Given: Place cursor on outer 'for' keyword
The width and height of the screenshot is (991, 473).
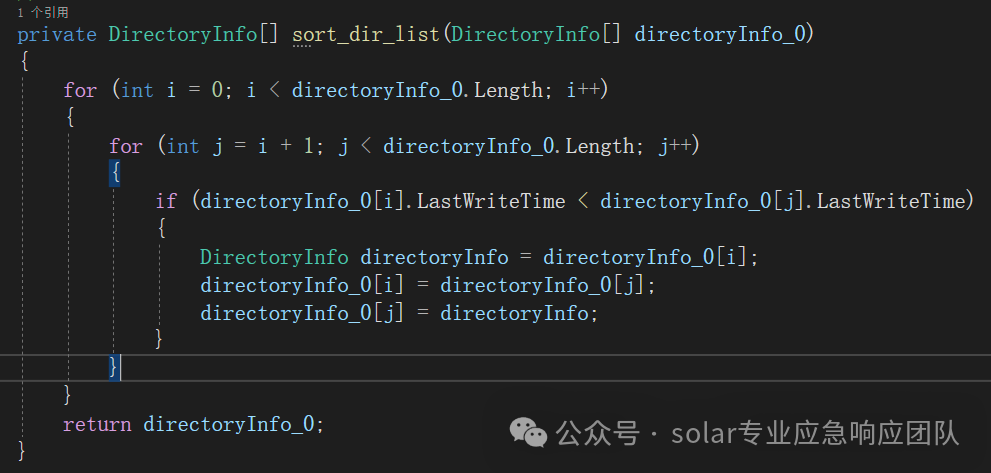Looking at the screenshot, I should 80,90.
